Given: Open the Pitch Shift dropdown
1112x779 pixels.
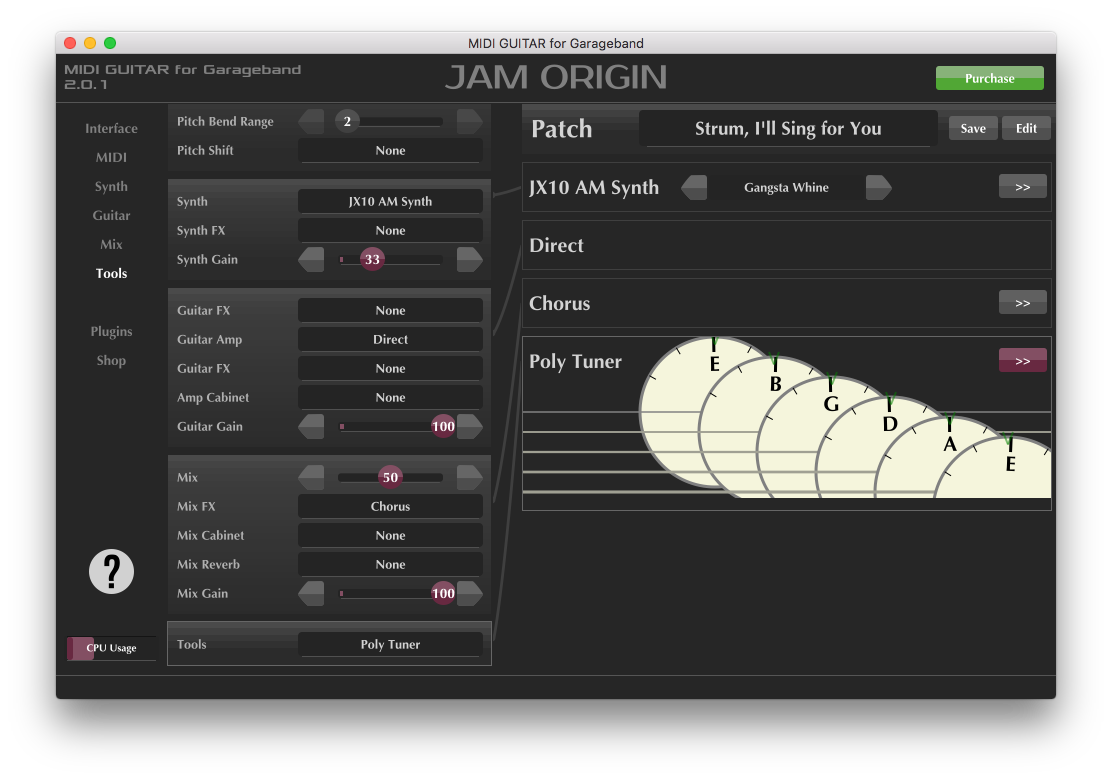Looking at the screenshot, I should pos(390,150).
